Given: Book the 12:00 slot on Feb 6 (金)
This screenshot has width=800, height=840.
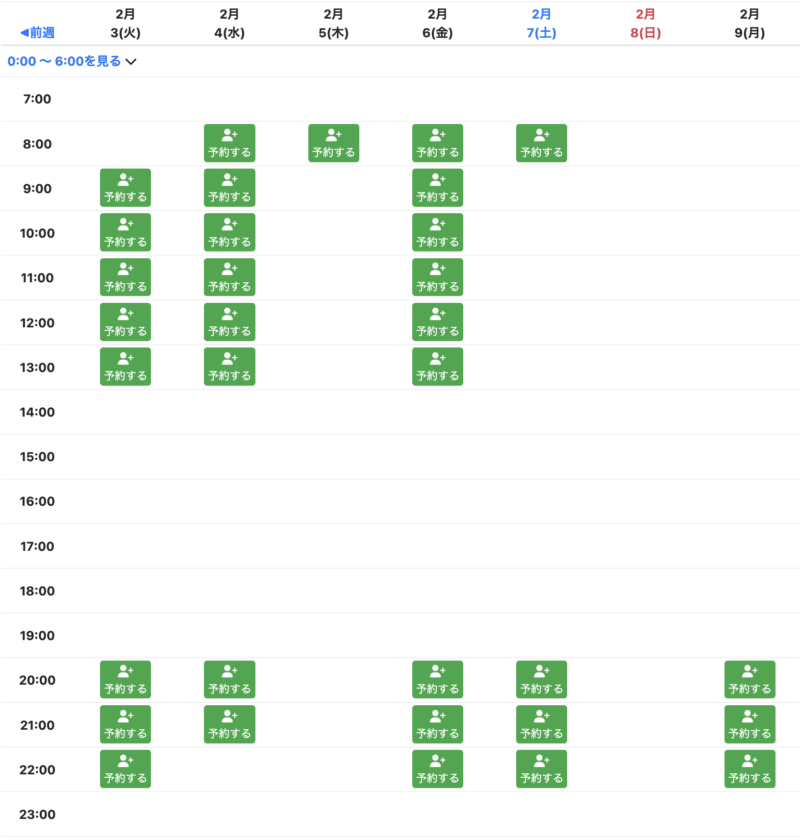Looking at the screenshot, I should click(x=437, y=322).
